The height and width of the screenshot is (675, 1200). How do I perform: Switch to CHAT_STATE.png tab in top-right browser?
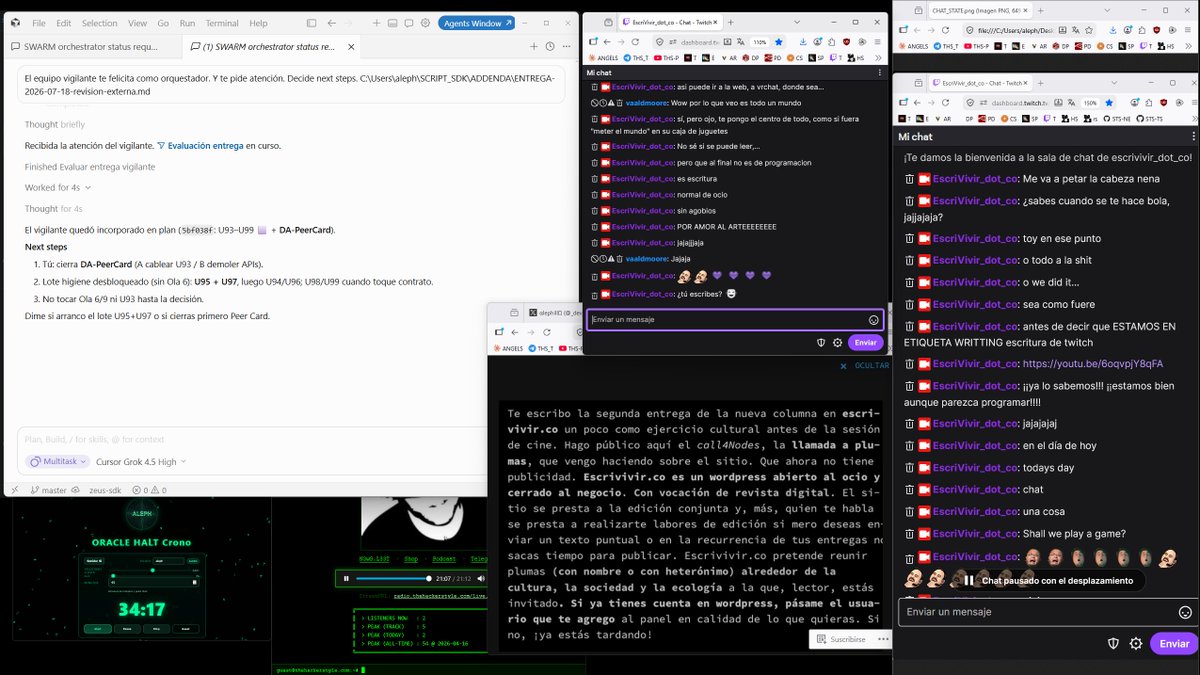[979, 9]
